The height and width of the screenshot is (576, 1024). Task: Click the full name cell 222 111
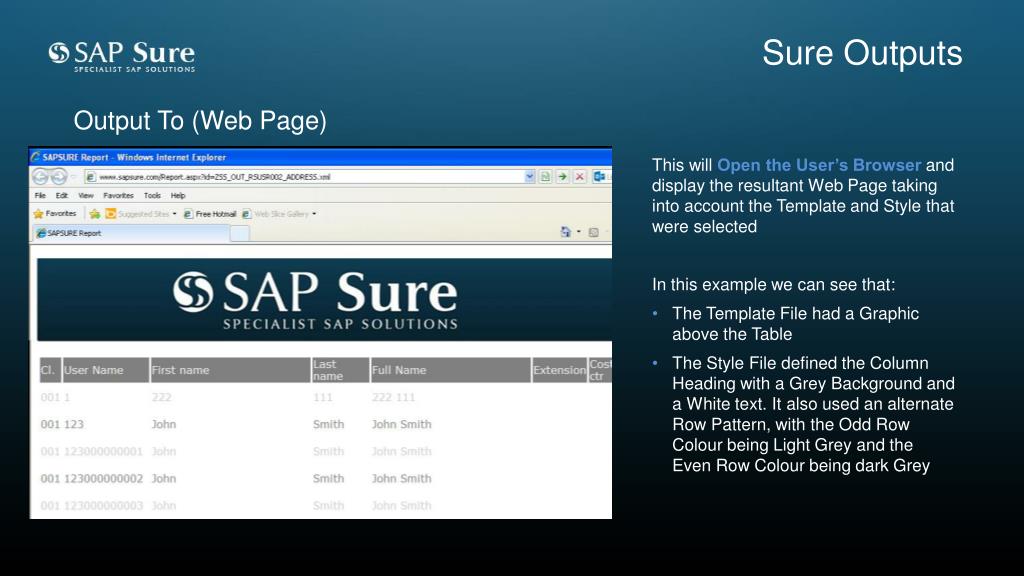[x=393, y=397]
